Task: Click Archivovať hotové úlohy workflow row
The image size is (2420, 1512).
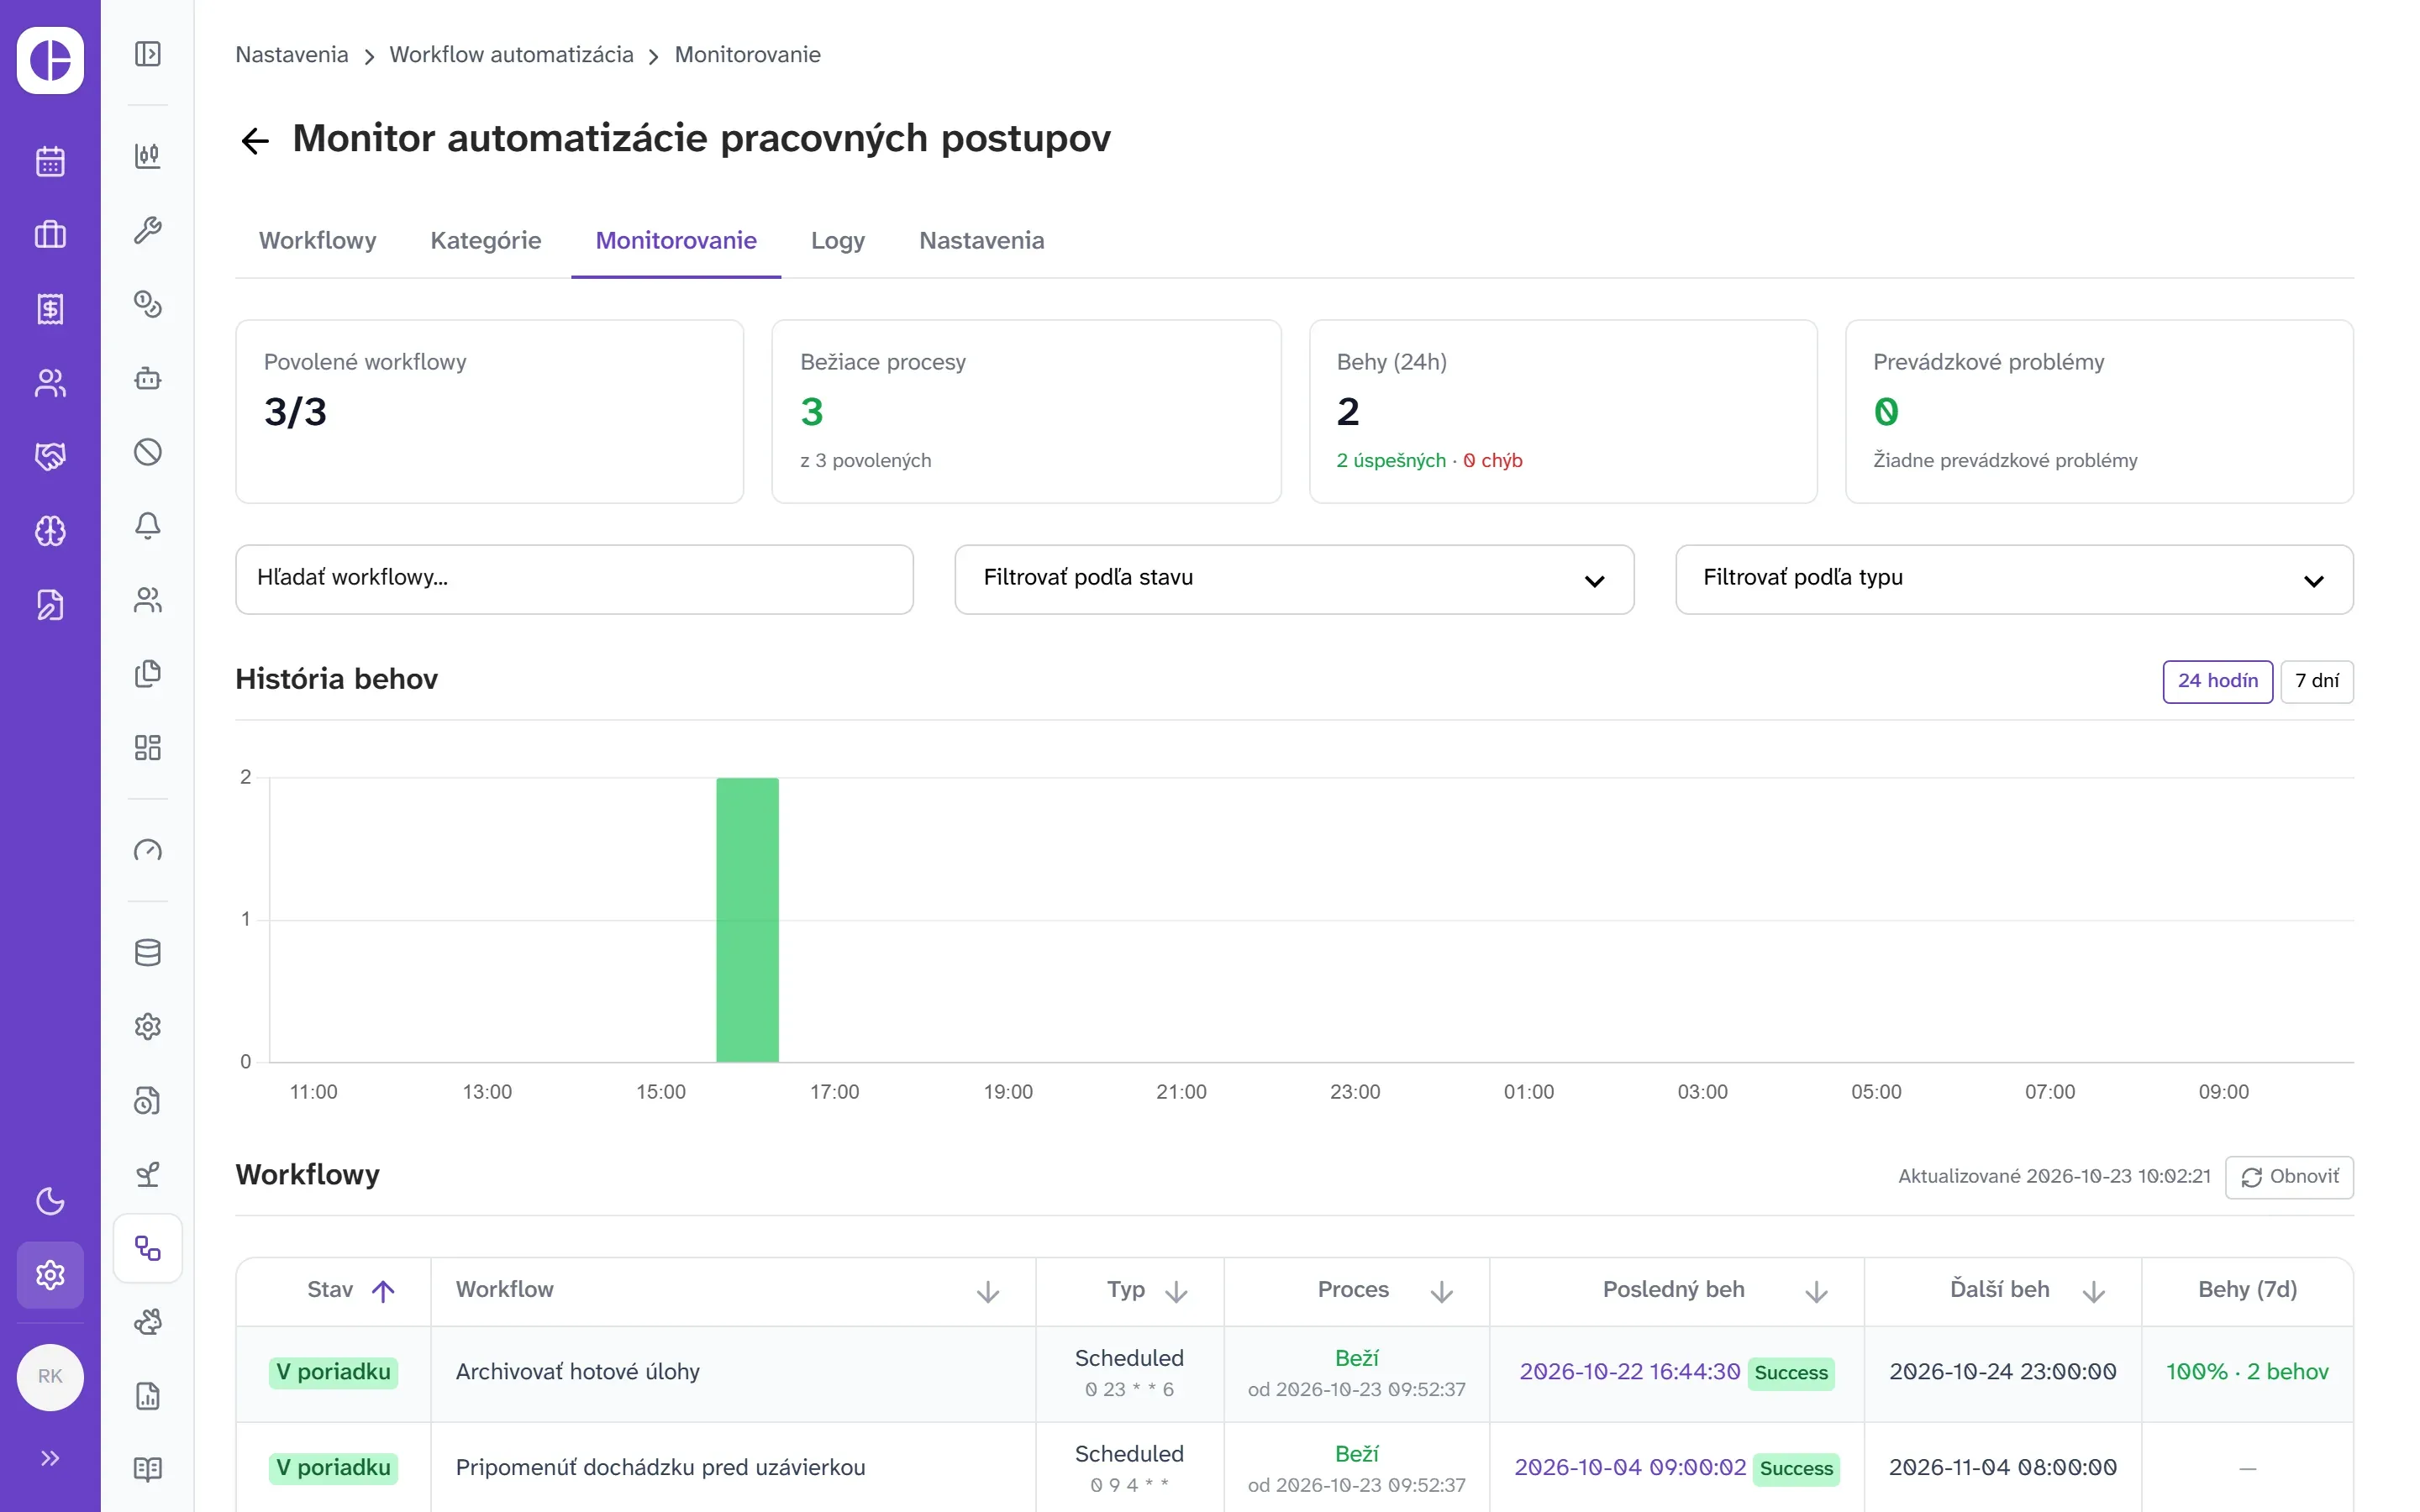Action: 1294,1374
